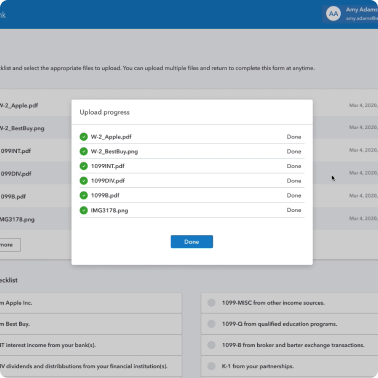
Task: Select 1099DIV.pdf in upload progress list
Action: pos(108,181)
